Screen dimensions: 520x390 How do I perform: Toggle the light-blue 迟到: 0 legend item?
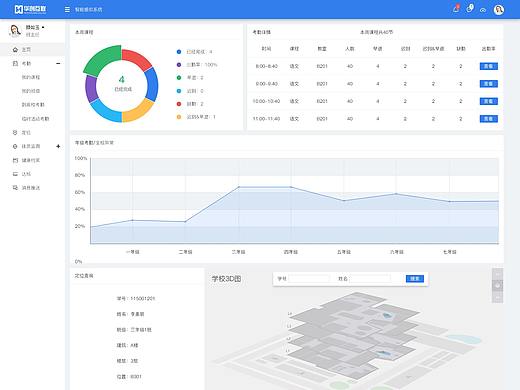click(190, 91)
